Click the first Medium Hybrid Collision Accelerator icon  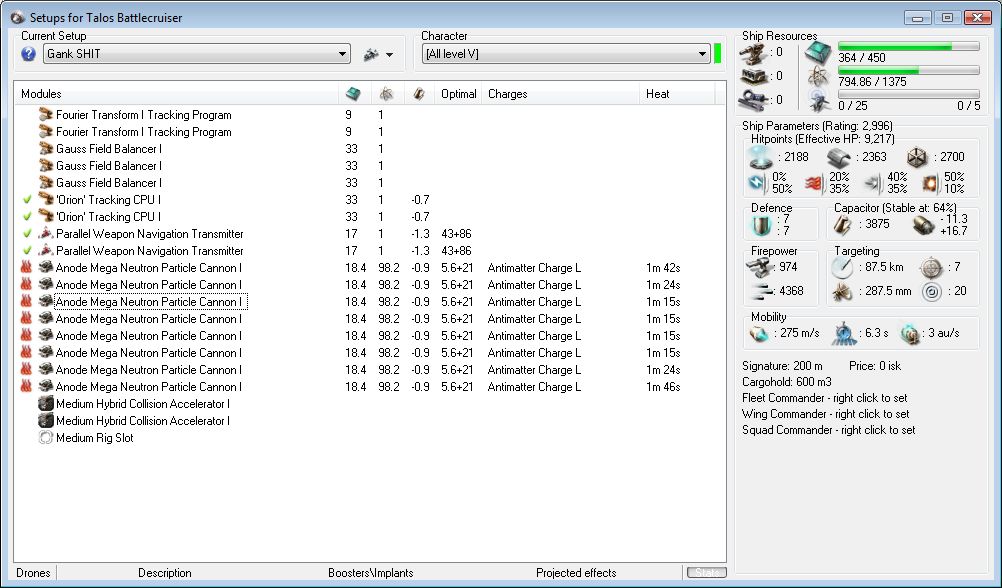[x=45, y=404]
